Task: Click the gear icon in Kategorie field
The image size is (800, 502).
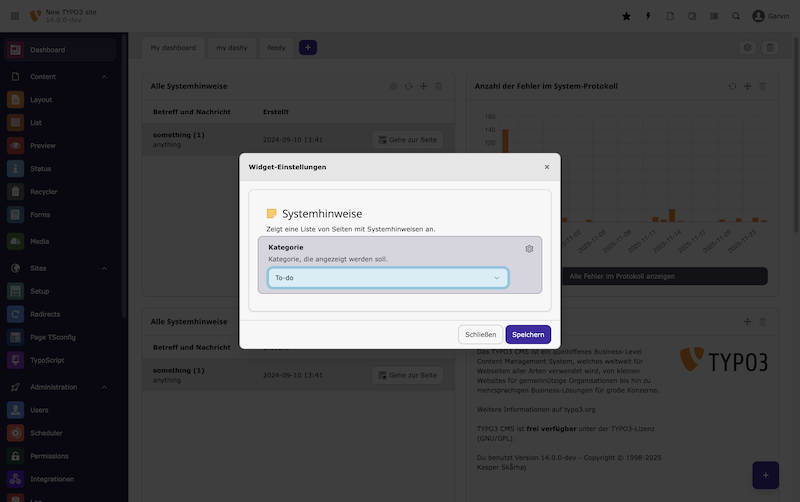Action: [x=529, y=249]
